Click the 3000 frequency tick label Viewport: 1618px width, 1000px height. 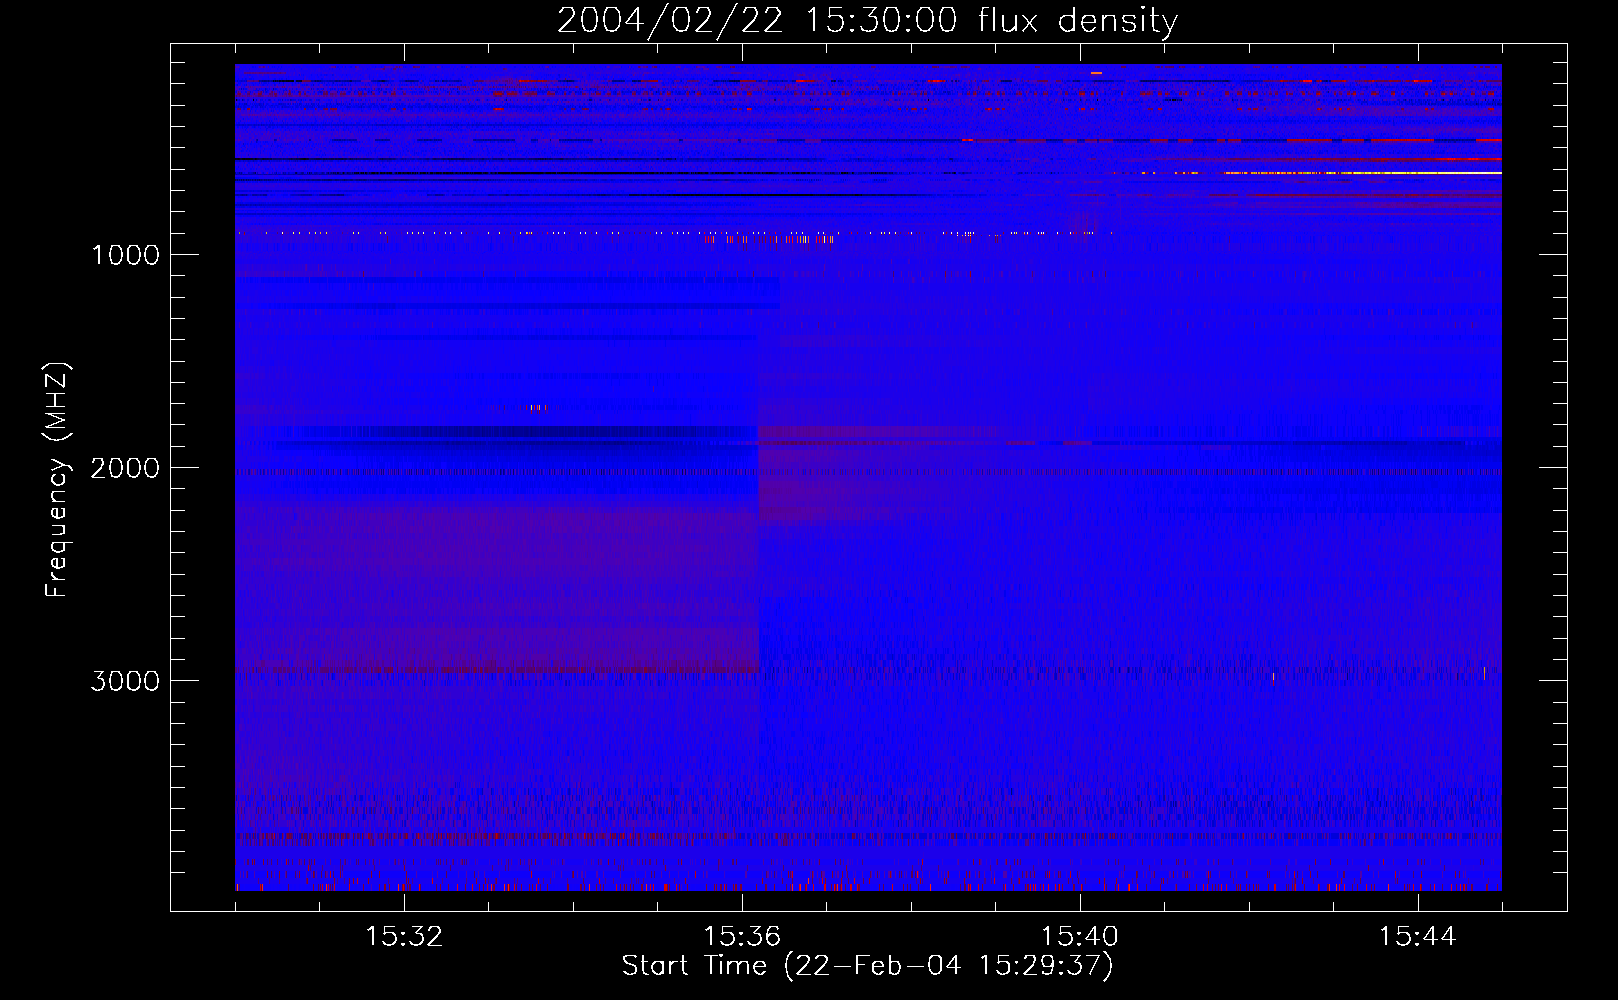(125, 681)
